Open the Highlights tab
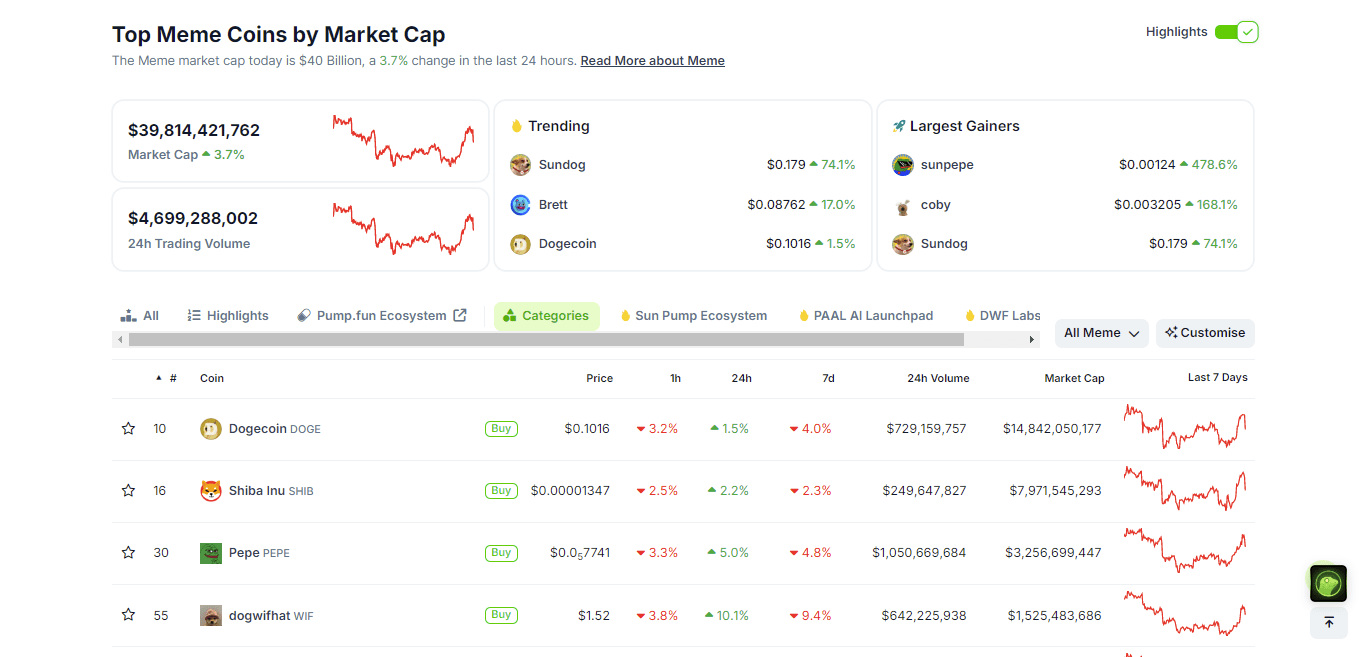This screenshot has height=657, width=1366. pos(228,316)
